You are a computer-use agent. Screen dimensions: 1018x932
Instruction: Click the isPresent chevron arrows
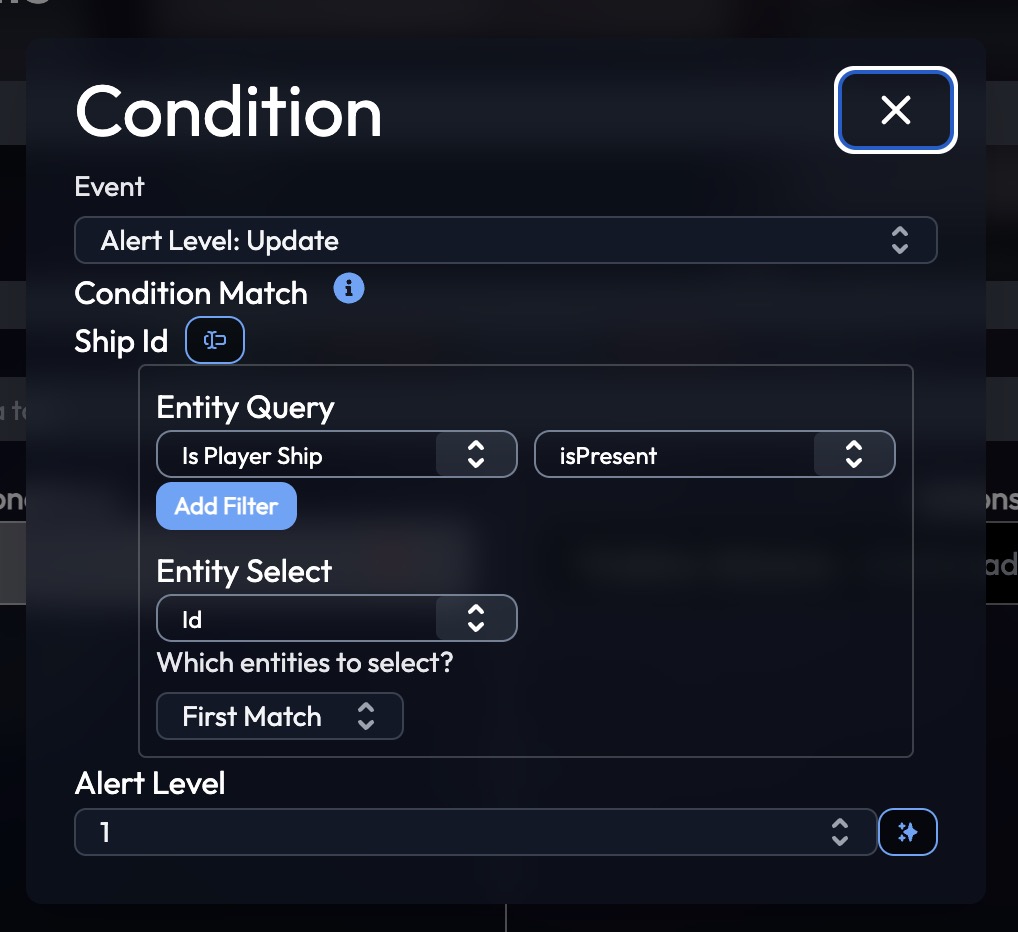854,454
